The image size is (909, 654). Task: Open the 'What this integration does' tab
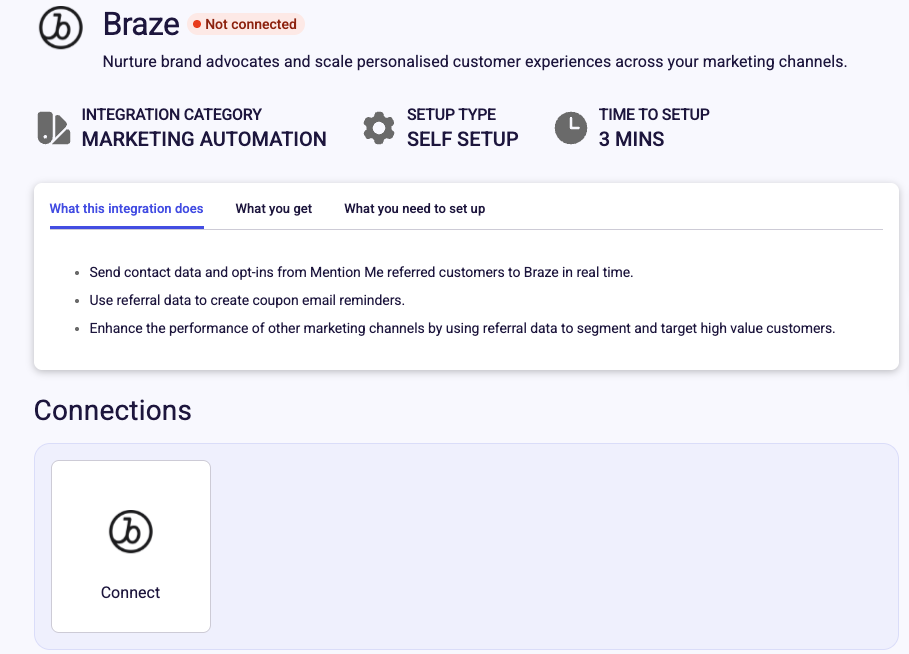point(126,209)
